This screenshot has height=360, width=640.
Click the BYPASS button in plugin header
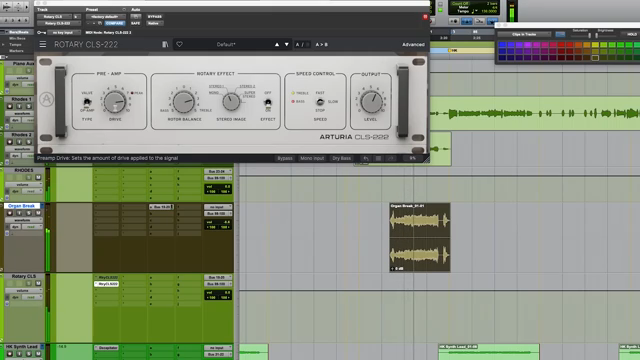[x=155, y=17]
